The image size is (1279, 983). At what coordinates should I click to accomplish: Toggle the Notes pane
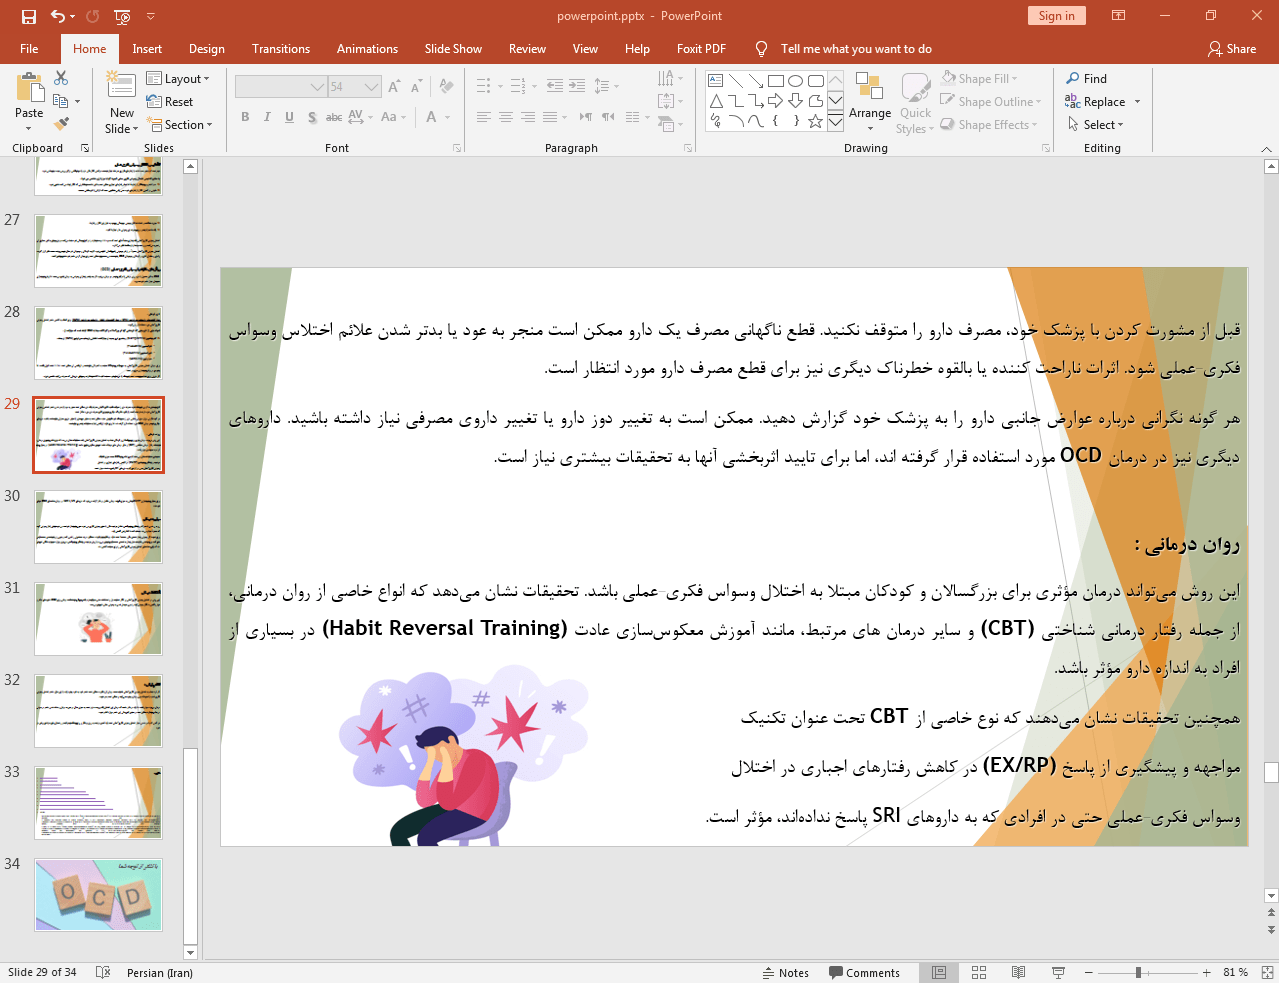point(786,972)
